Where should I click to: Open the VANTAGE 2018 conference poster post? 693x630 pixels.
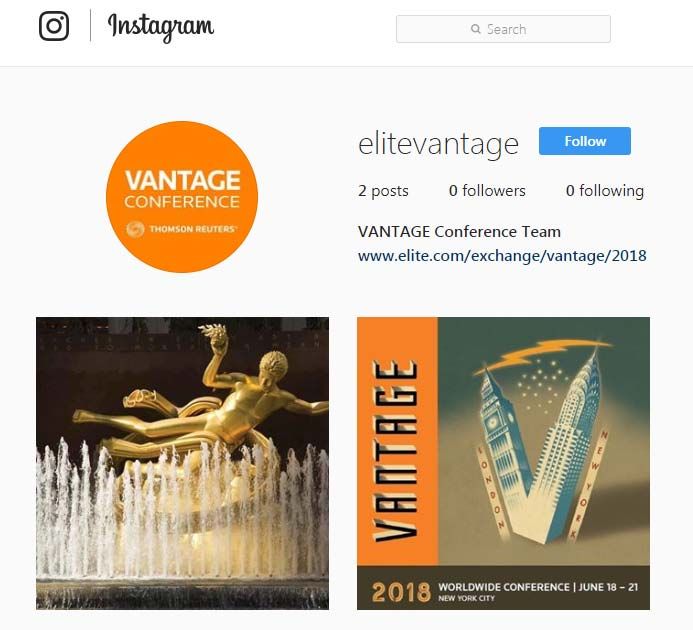503,463
